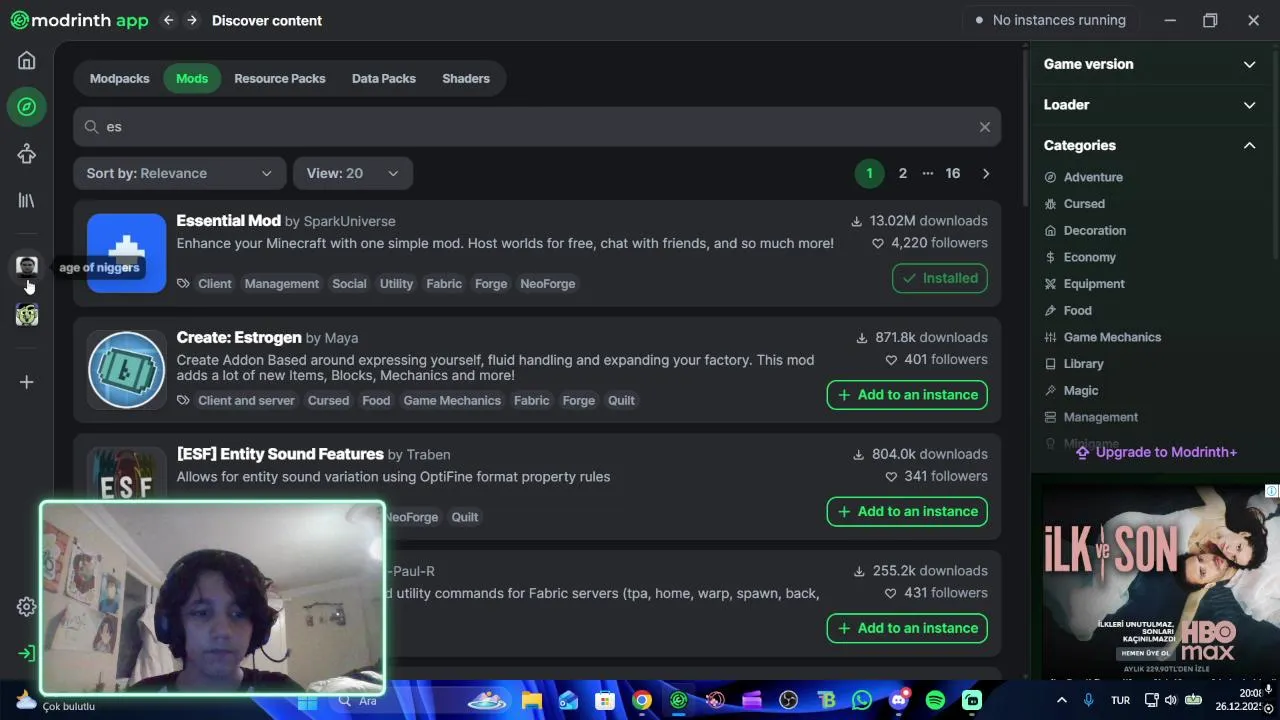Open the Essential Mod title
1280x720 pixels.
(x=229, y=221)
